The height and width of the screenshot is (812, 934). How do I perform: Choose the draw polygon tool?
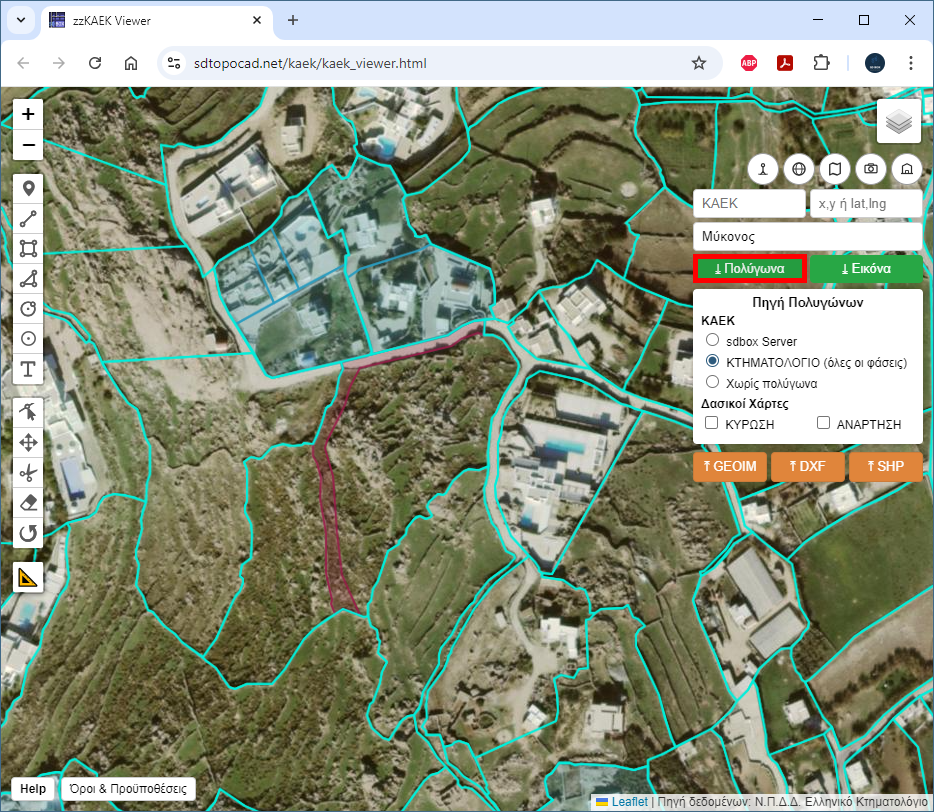point(28,279)
